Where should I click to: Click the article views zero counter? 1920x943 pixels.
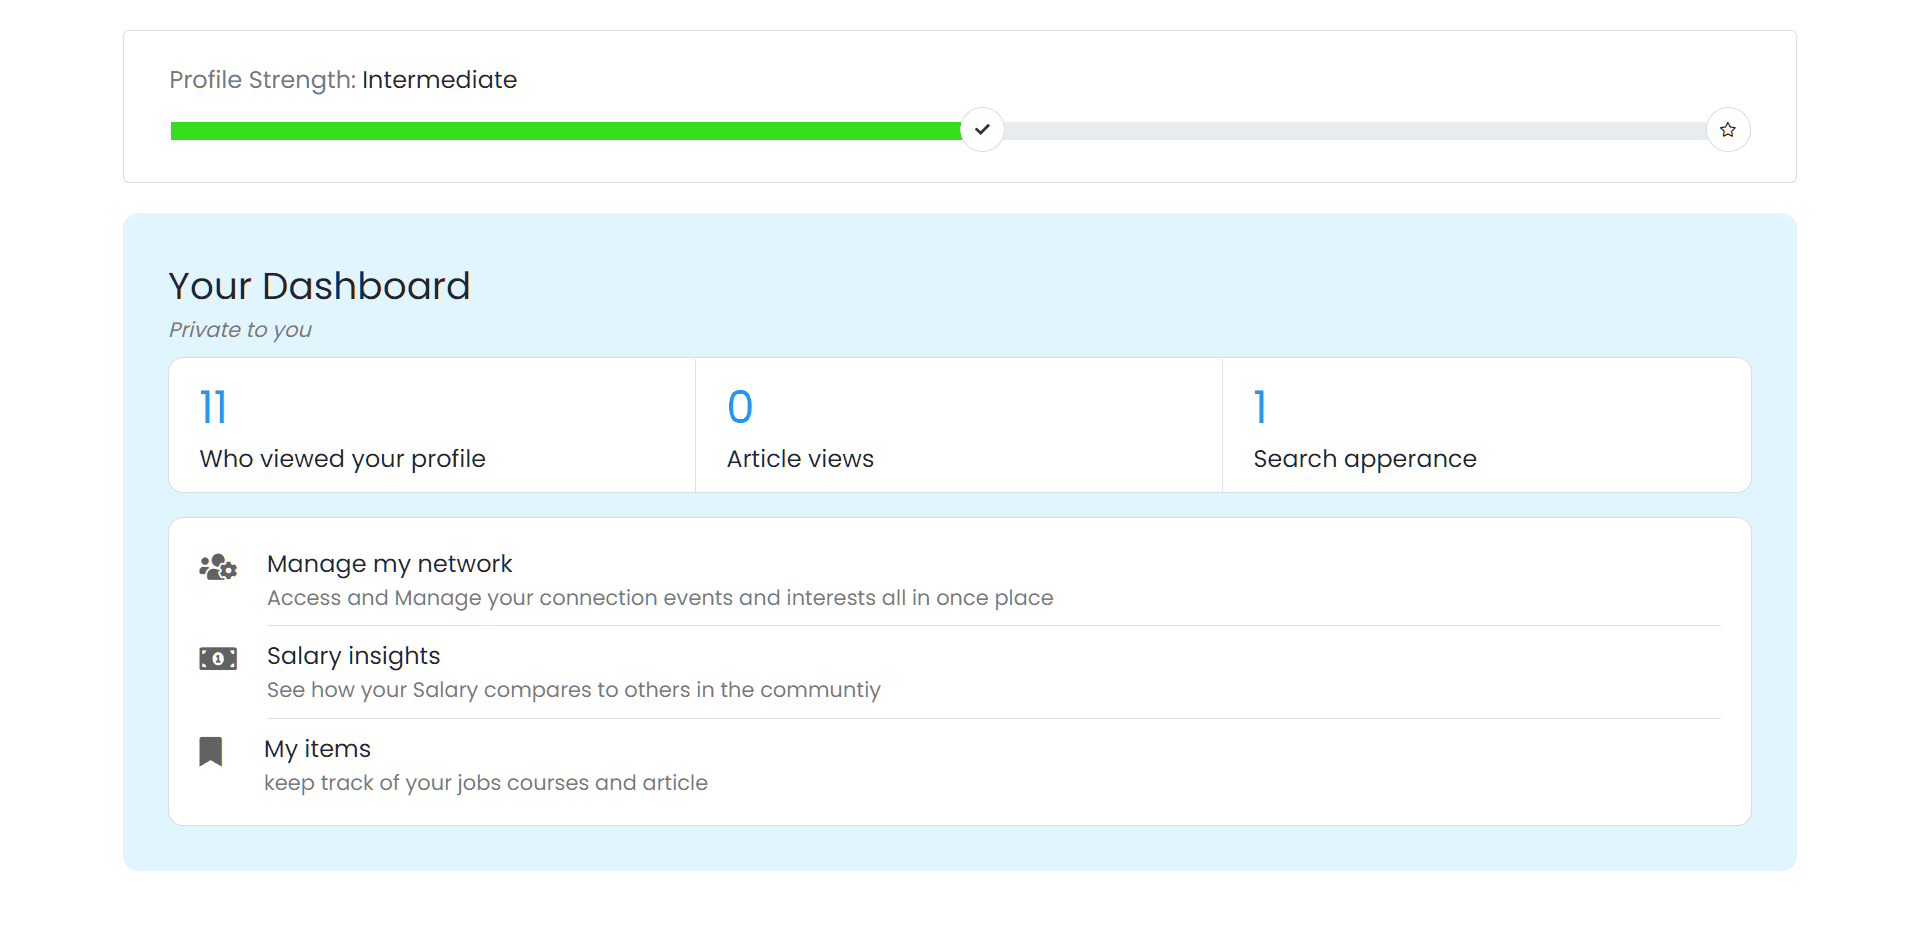(738, 406)
